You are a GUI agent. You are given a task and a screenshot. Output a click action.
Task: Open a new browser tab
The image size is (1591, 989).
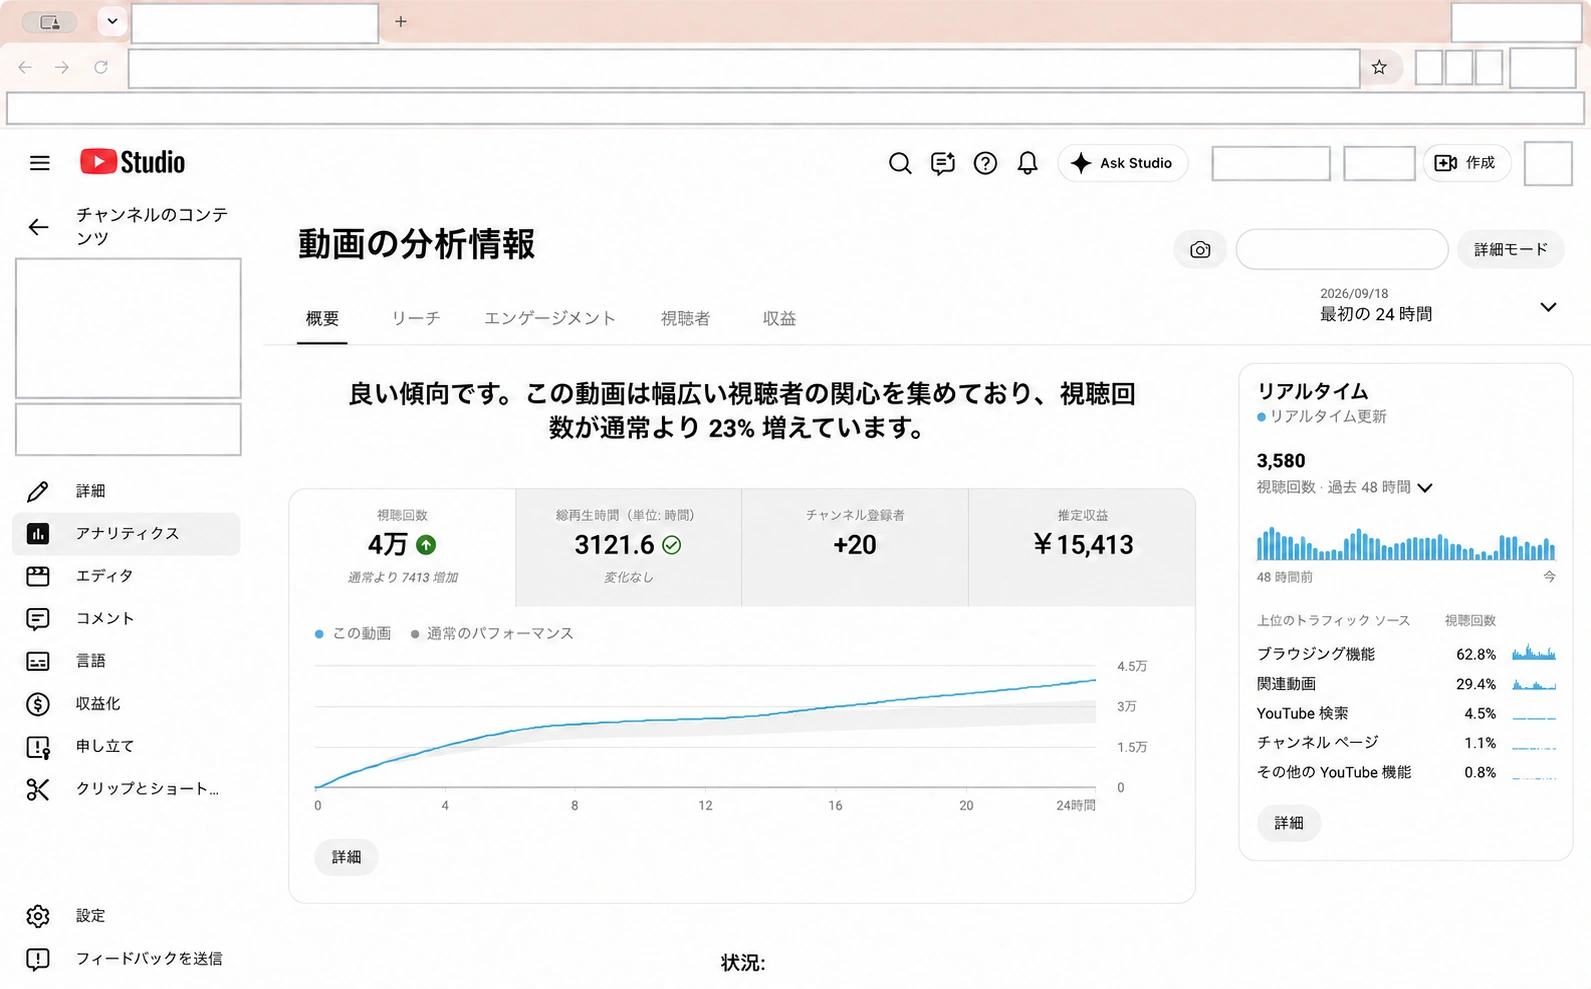(401, 21)
